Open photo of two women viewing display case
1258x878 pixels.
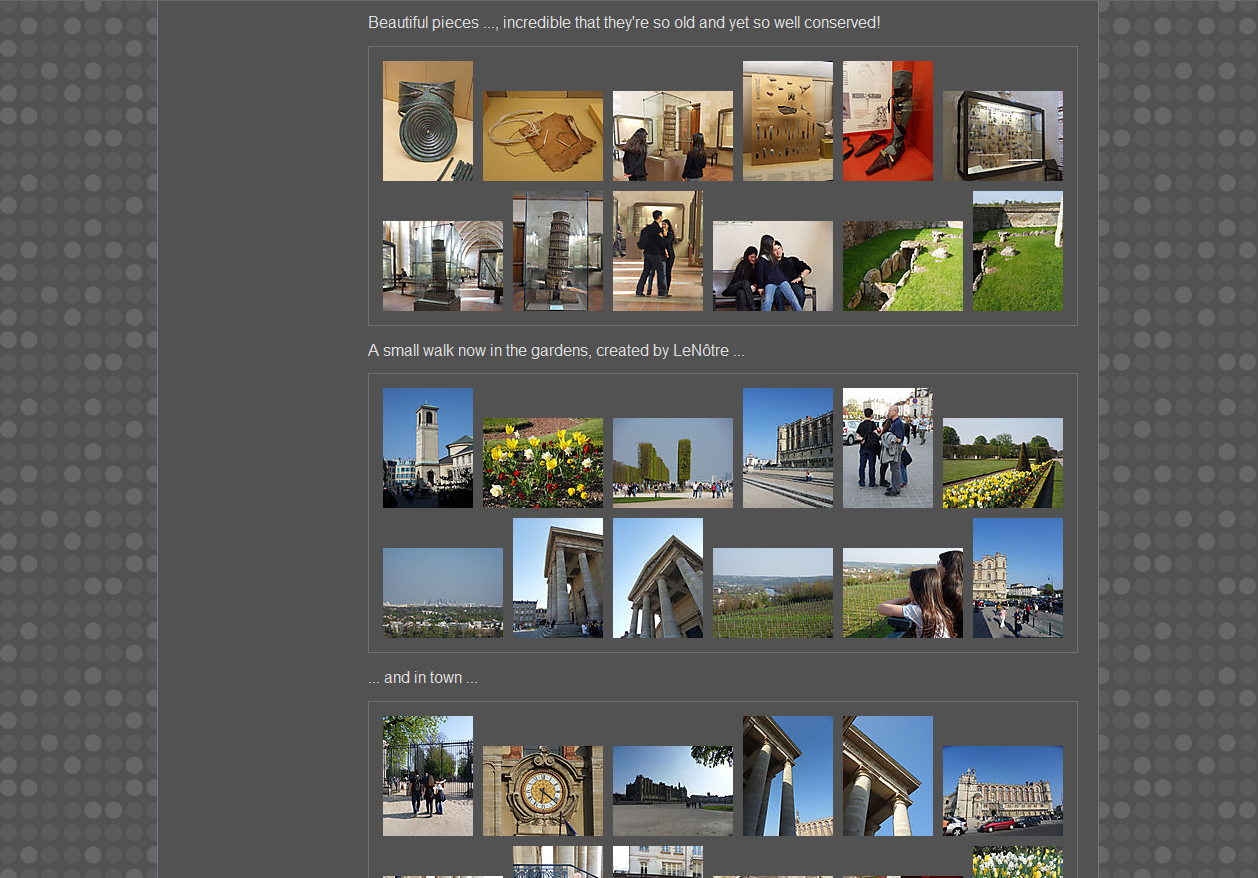tap(672, 136)
